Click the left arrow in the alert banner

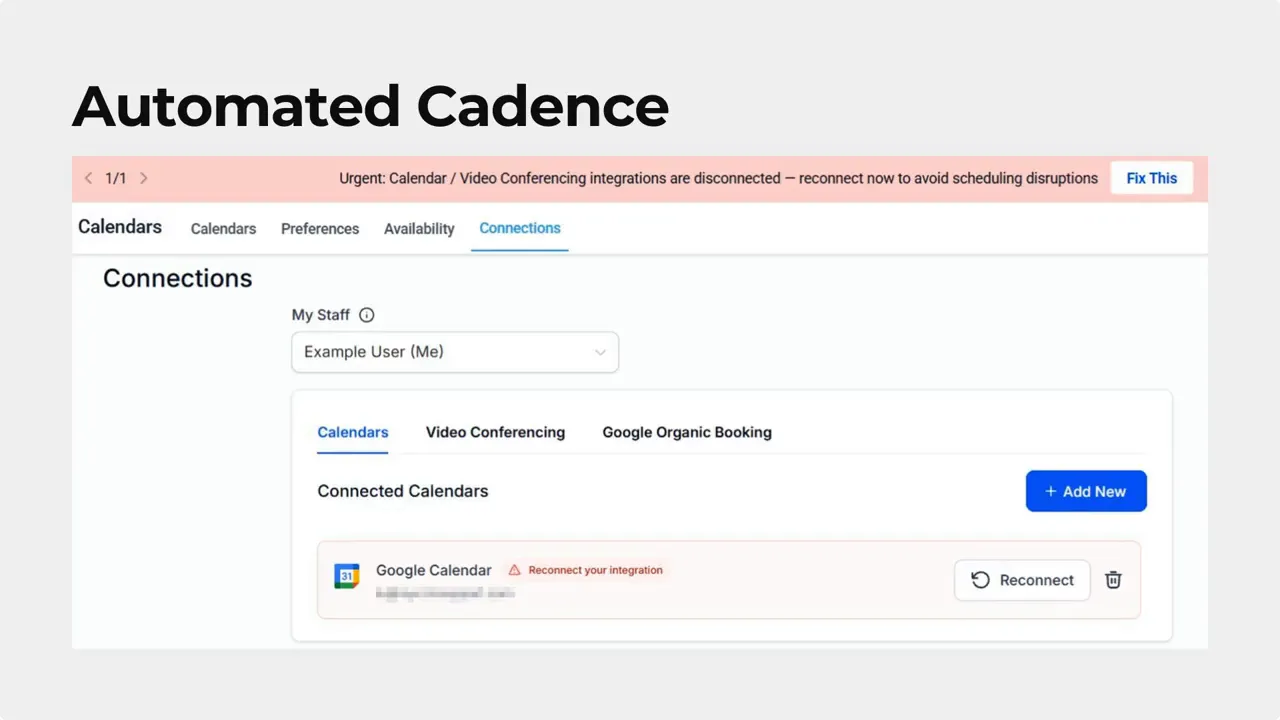click(88, 178)
